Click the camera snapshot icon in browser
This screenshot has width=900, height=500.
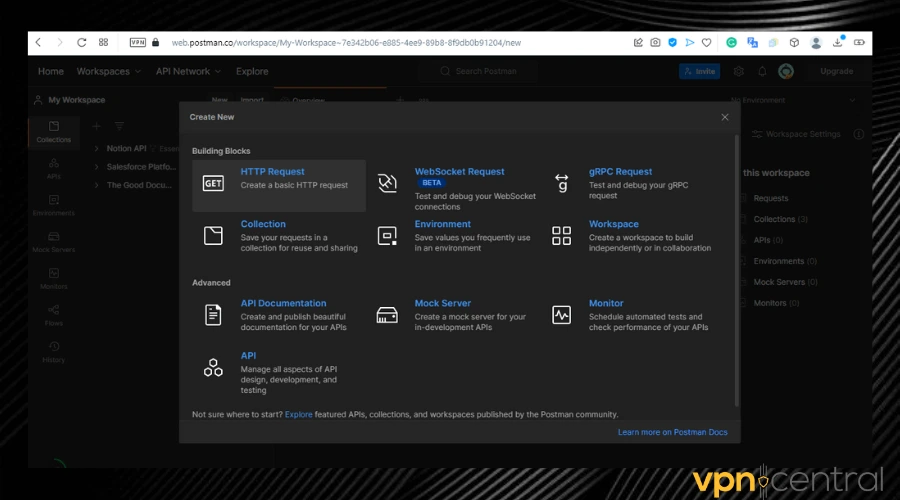click(x=655, y=42)
